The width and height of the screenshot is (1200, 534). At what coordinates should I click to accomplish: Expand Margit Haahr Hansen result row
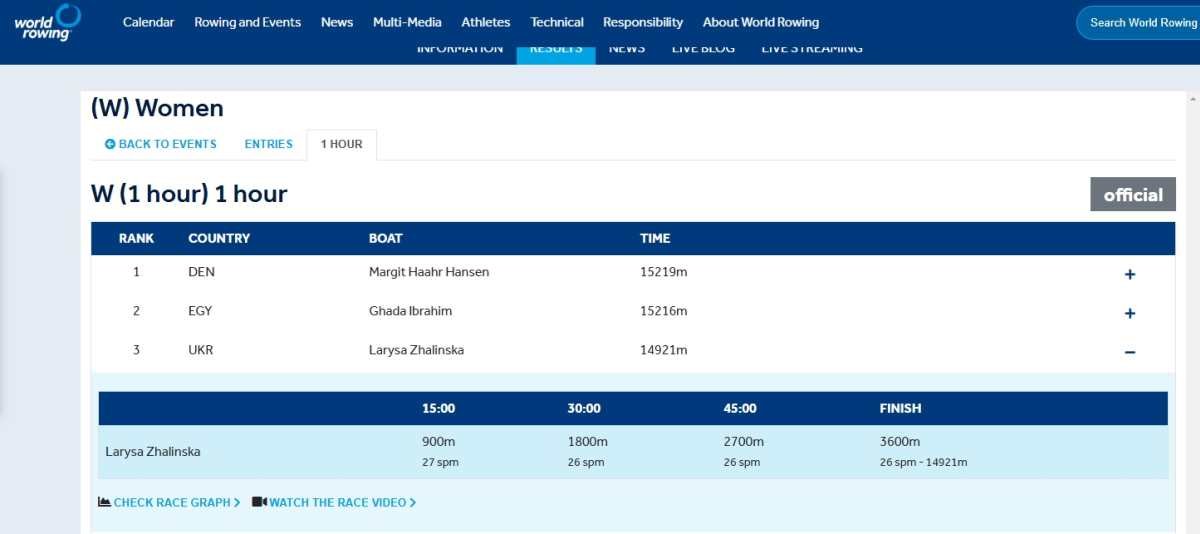[x=1129, y=274]
